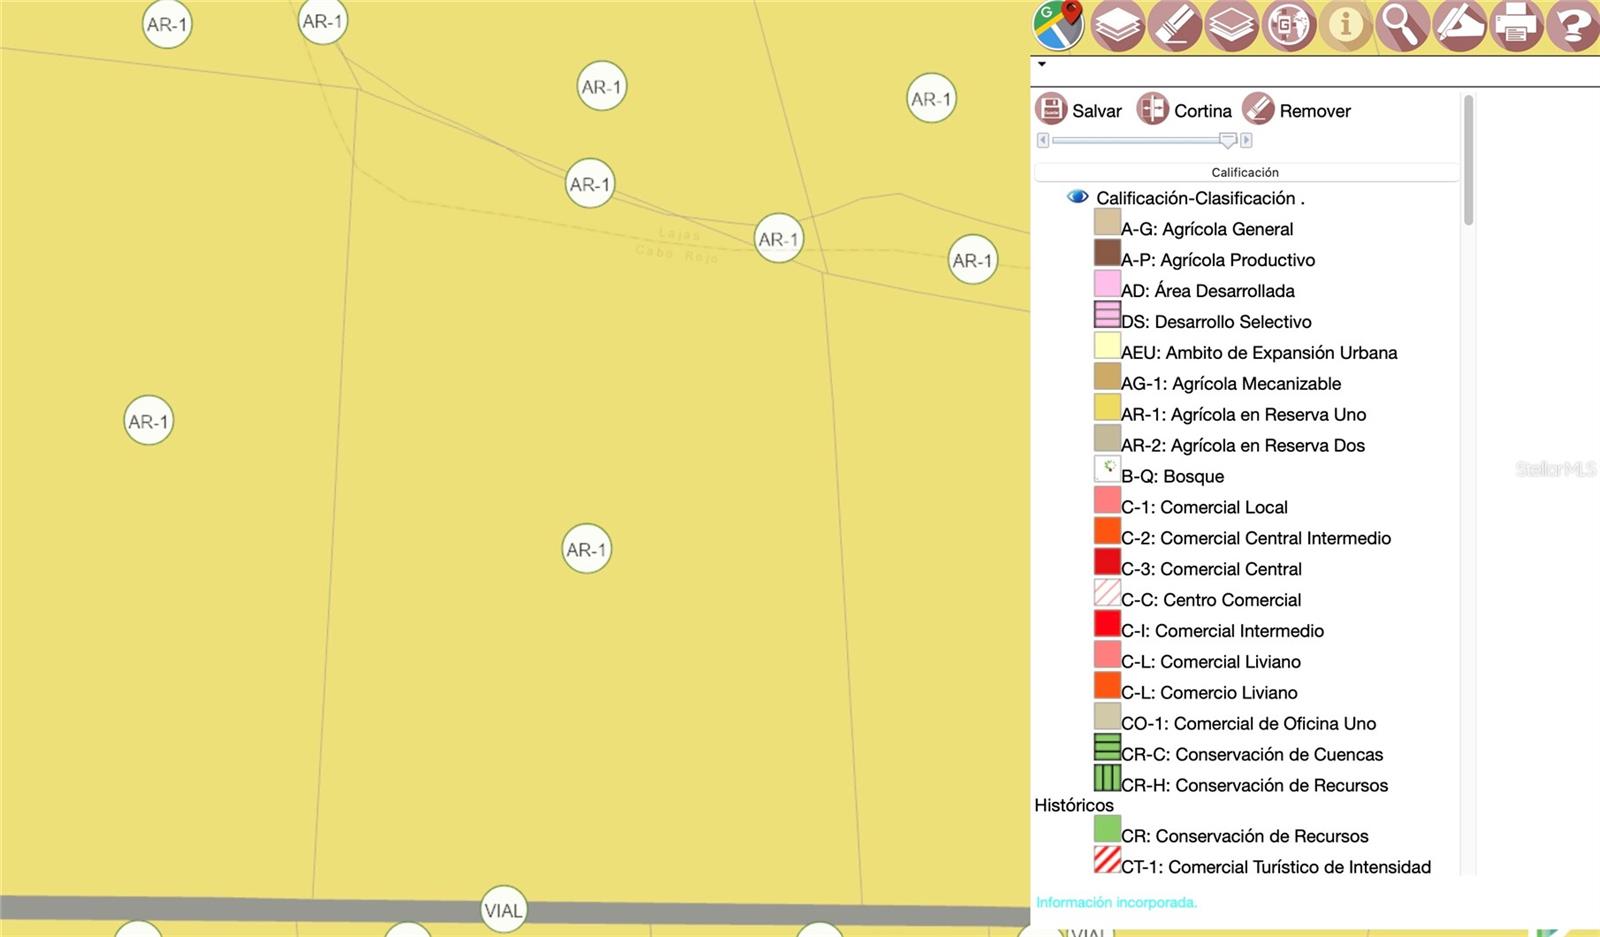Screen dimensions: 1600x937
Task: Click the legend panel vertical scrollbar
Action: point(1468,160)
